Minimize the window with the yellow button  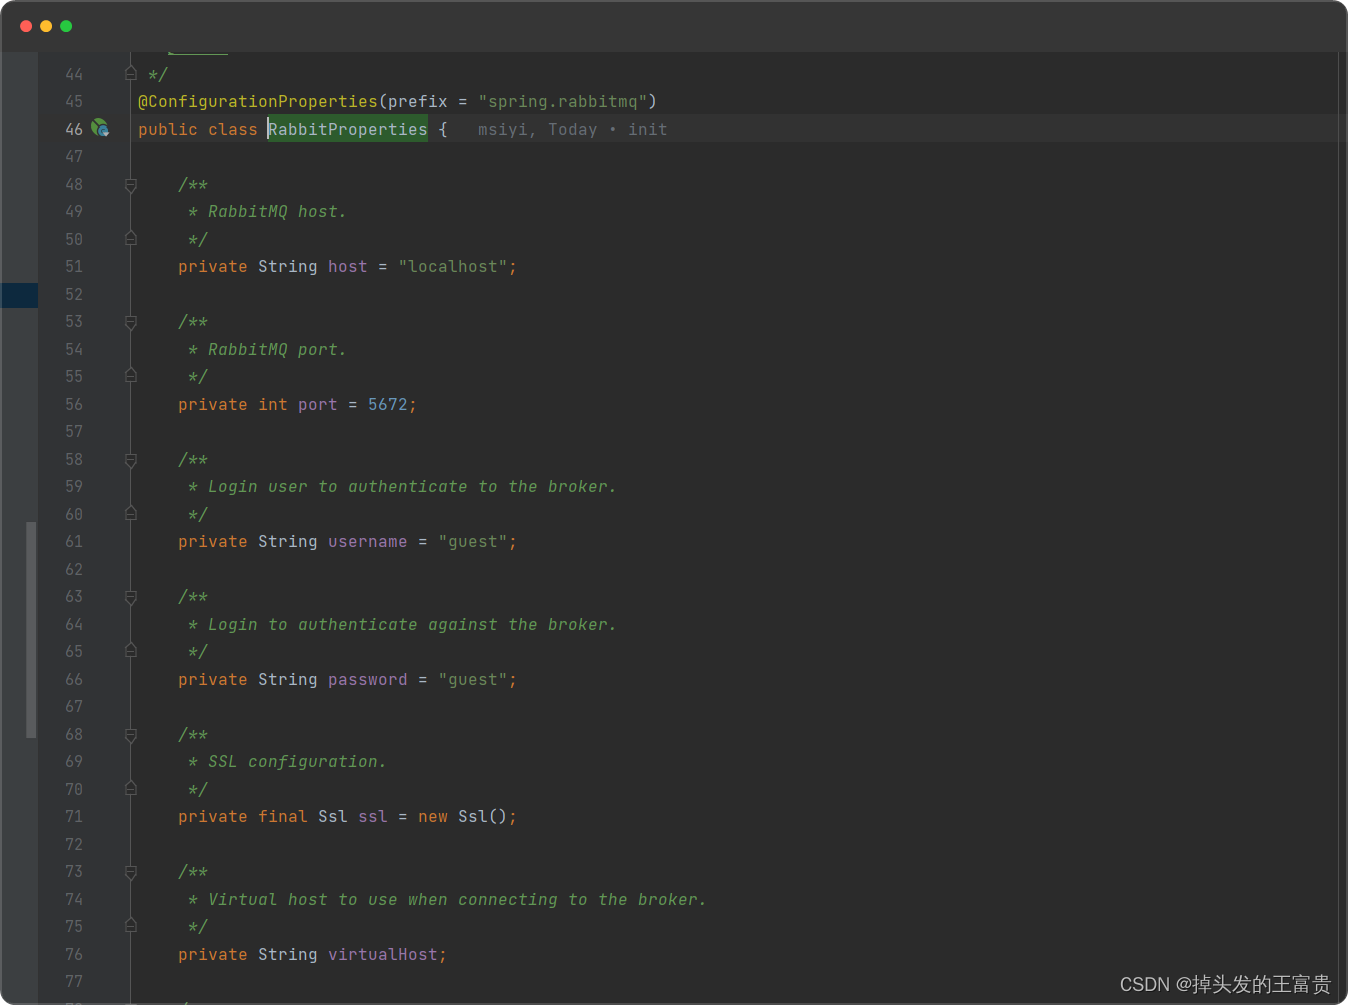coord(46,26)
